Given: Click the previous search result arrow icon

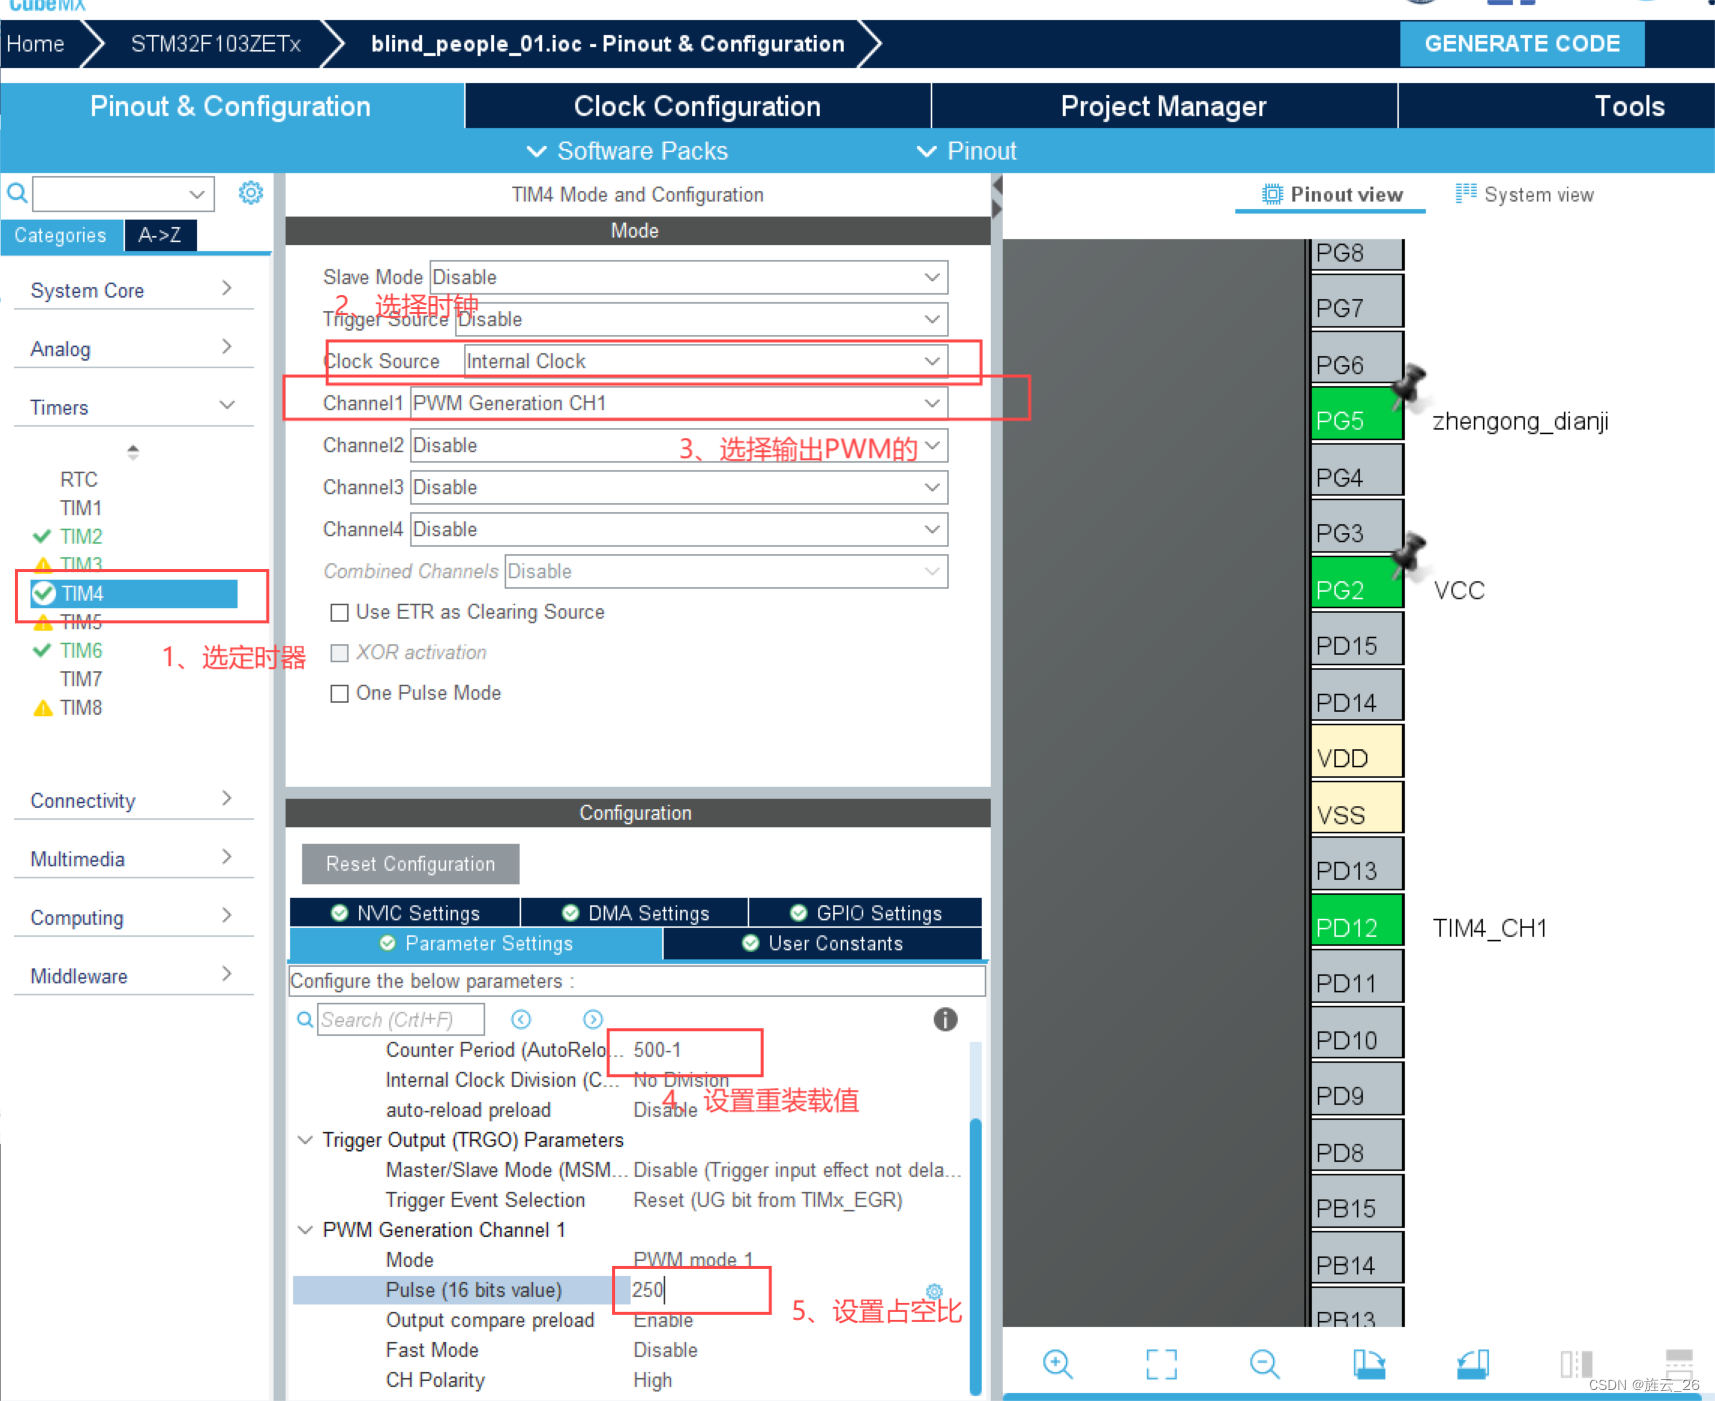Looking at the screenshot, I should click(x=521, y=1019).
